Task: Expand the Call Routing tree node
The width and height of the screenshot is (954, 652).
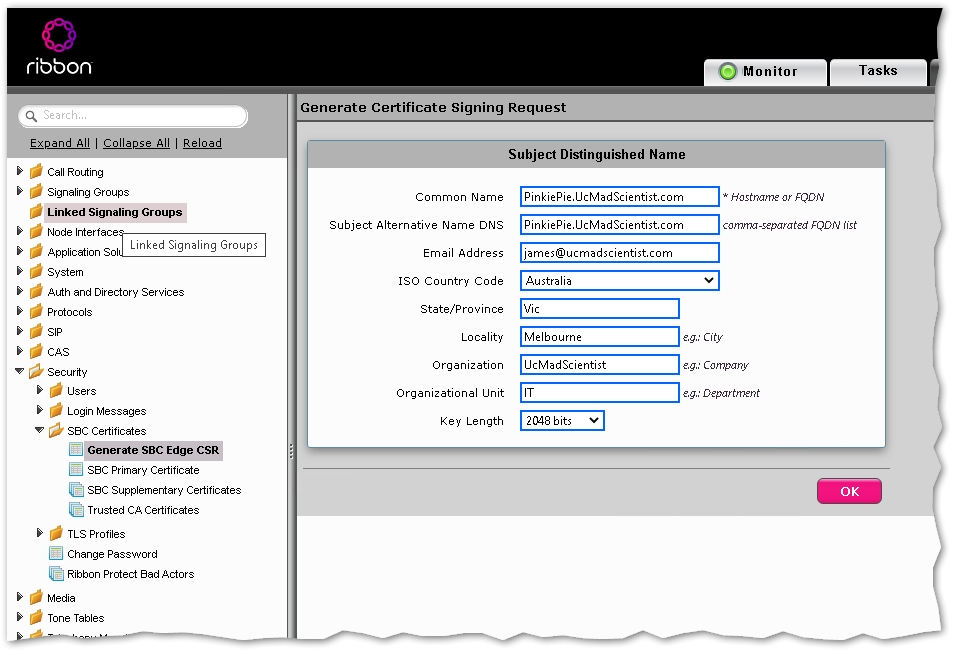Action: point(19,171)
